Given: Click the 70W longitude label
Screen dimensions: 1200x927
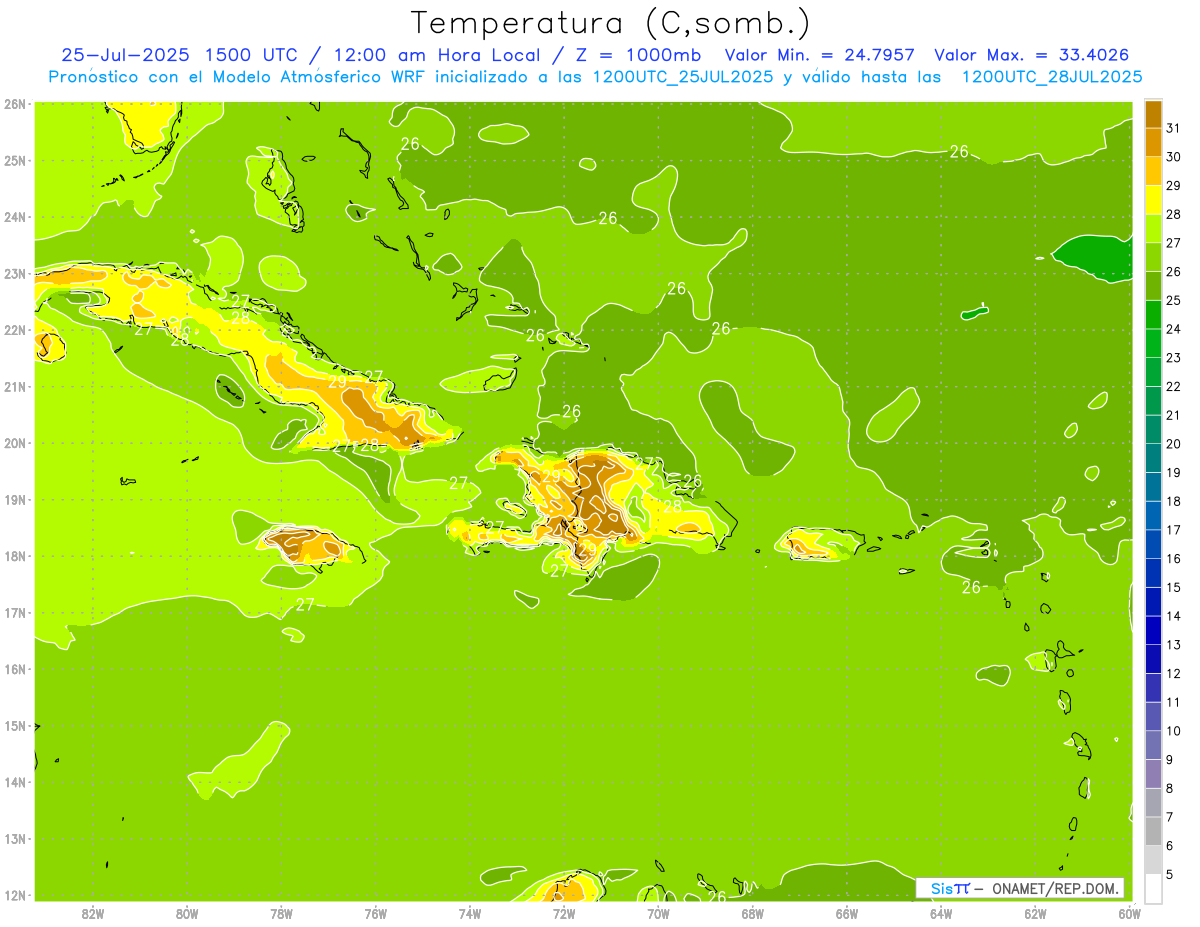Looking at the screenshot, I should click(x=658, y=913).
